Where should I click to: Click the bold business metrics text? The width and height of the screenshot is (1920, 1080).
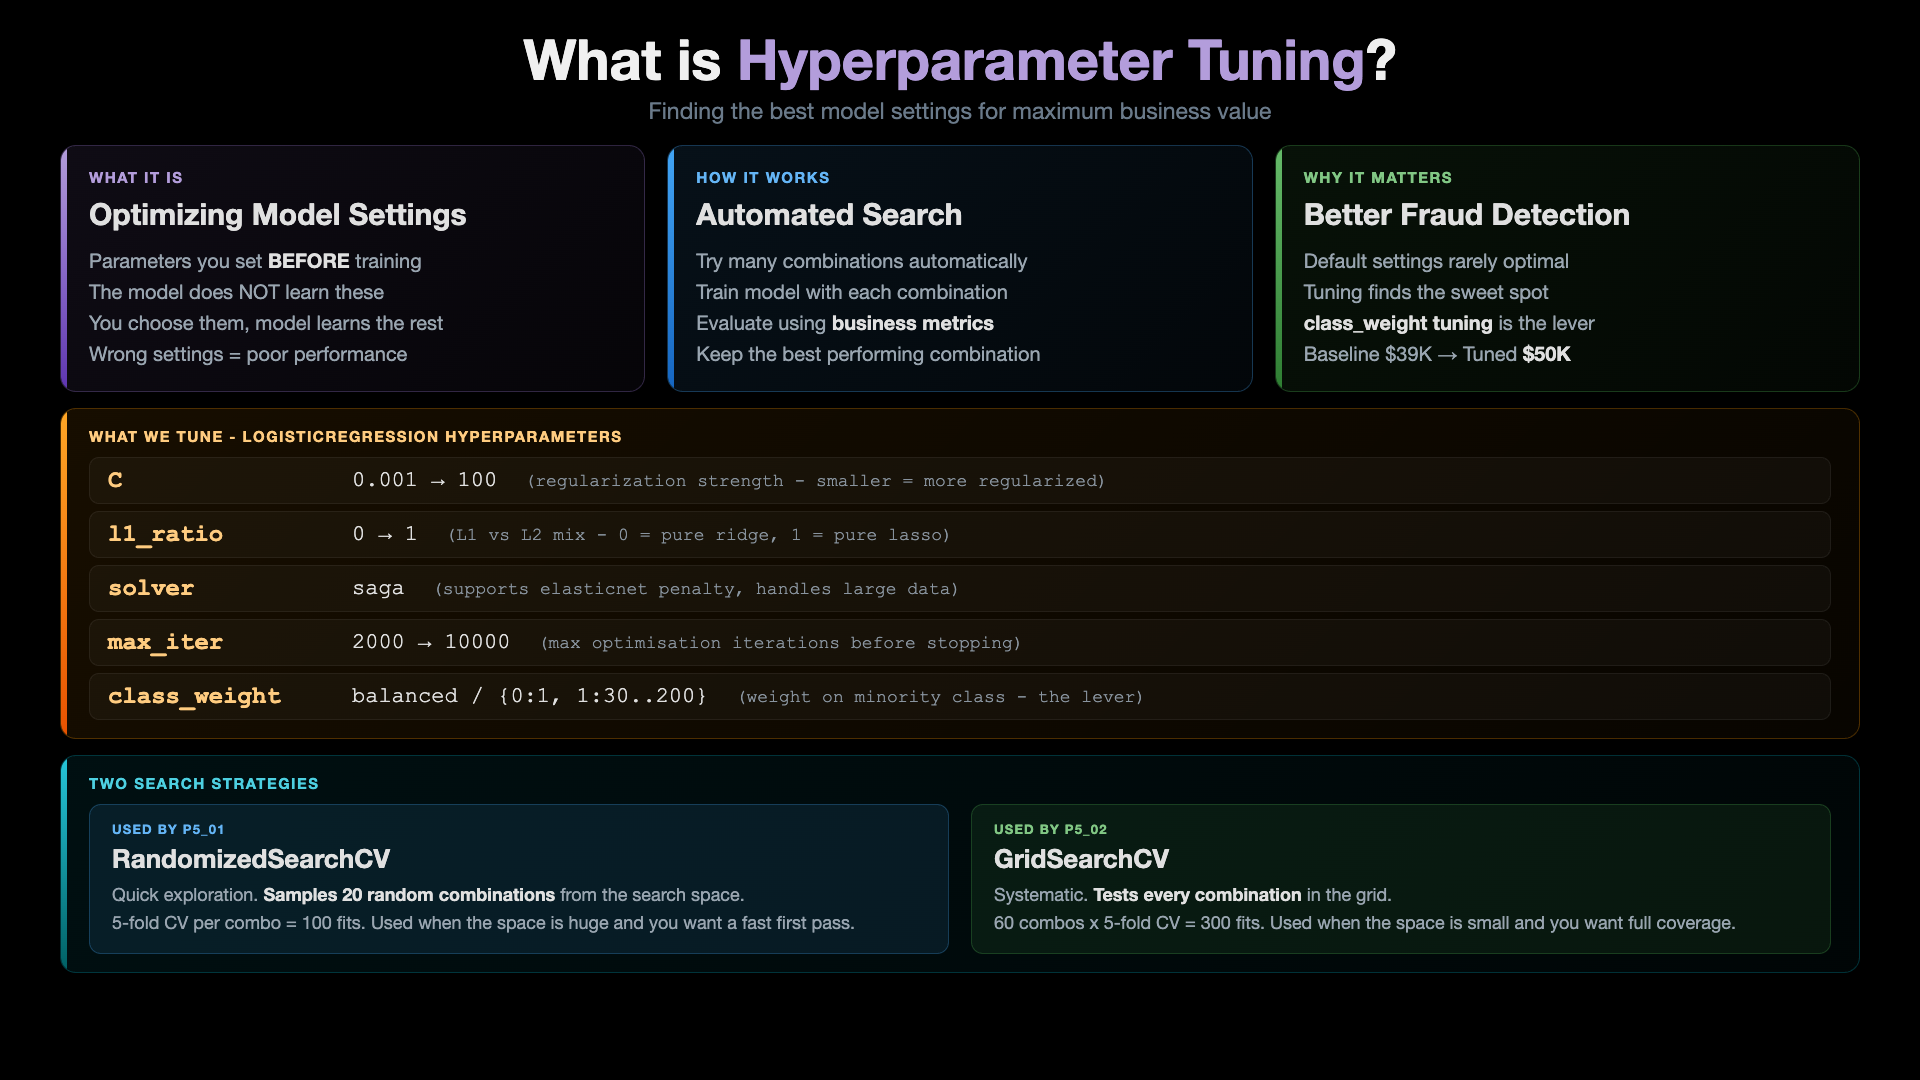tap(913, 324)
